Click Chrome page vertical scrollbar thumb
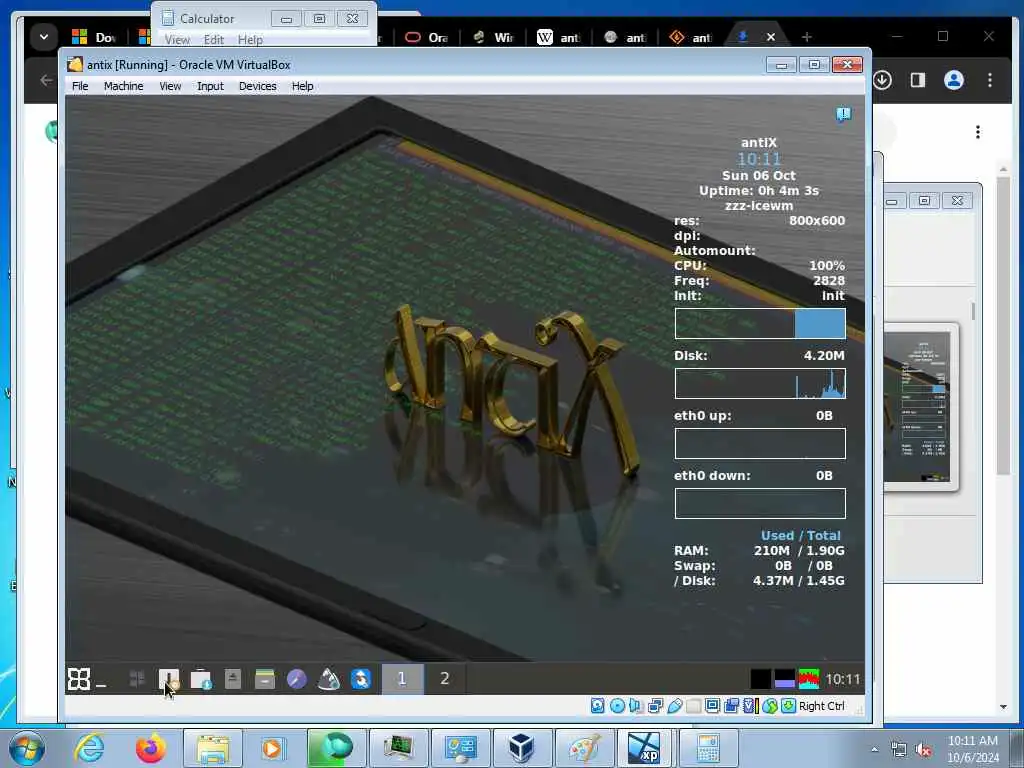The height and width of the screenshot is (768, 1024). click(x=1003, y=325)
